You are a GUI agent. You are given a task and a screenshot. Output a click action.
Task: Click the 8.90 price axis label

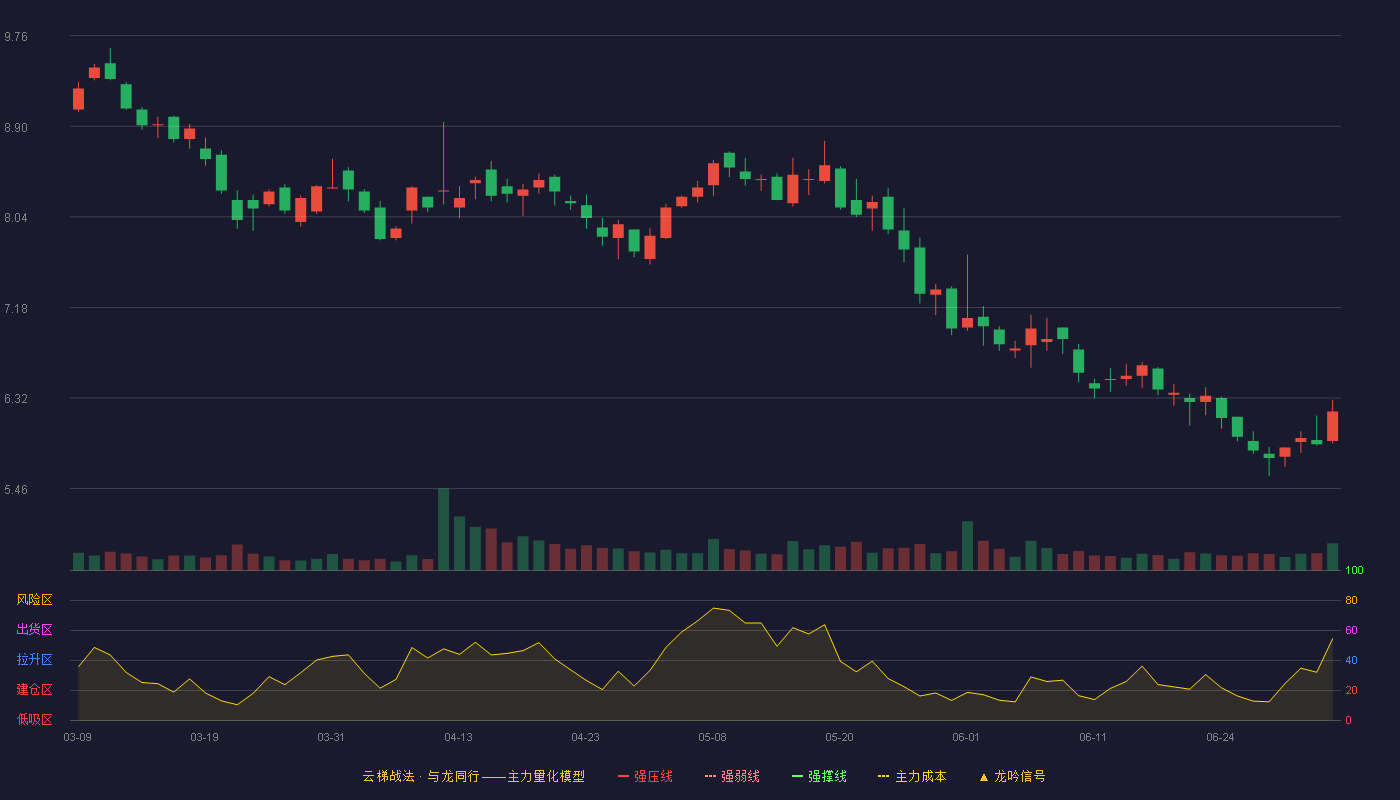16,127
